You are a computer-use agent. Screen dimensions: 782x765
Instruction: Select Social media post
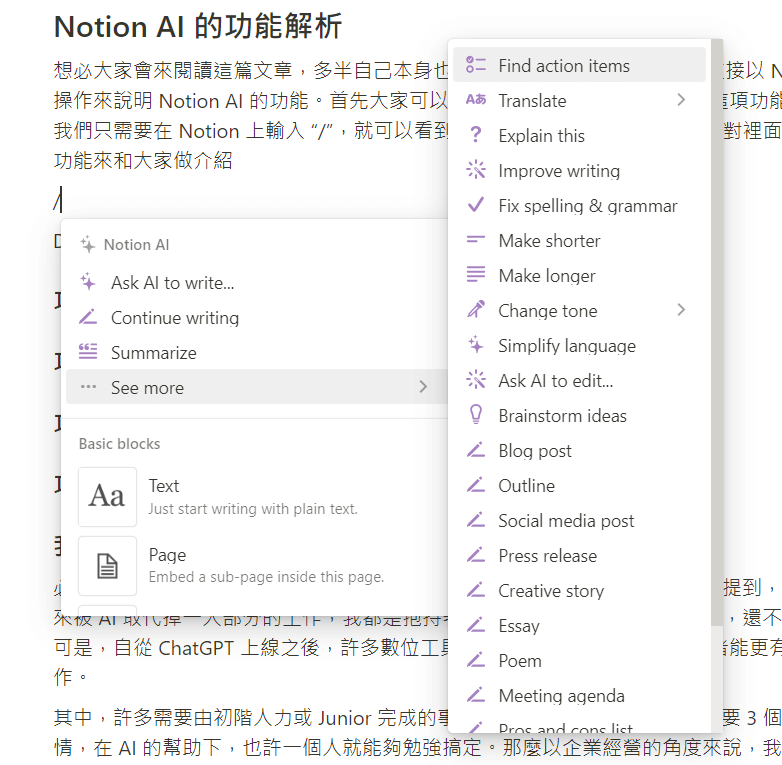pyautogui.click(x=580, y=520)
